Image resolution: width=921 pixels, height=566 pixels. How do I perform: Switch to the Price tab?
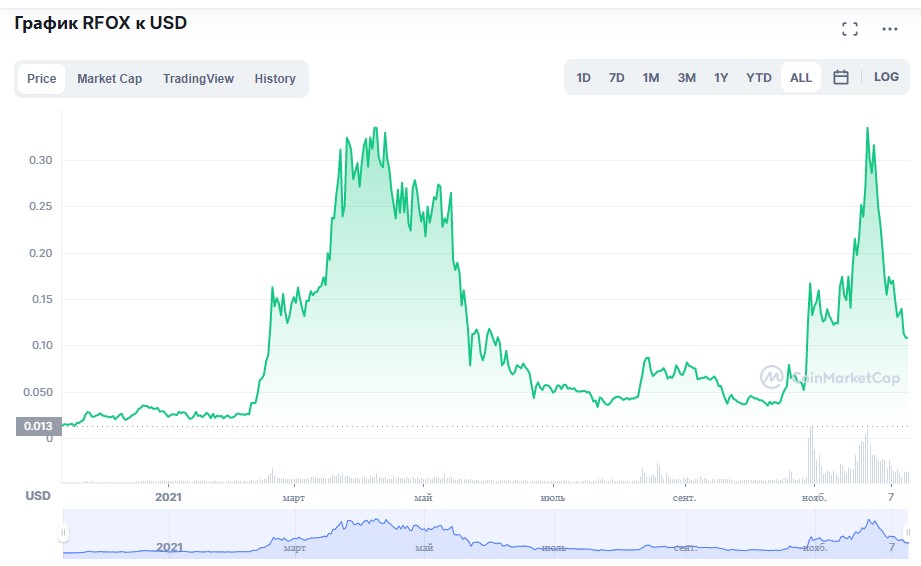coord(42,79)
